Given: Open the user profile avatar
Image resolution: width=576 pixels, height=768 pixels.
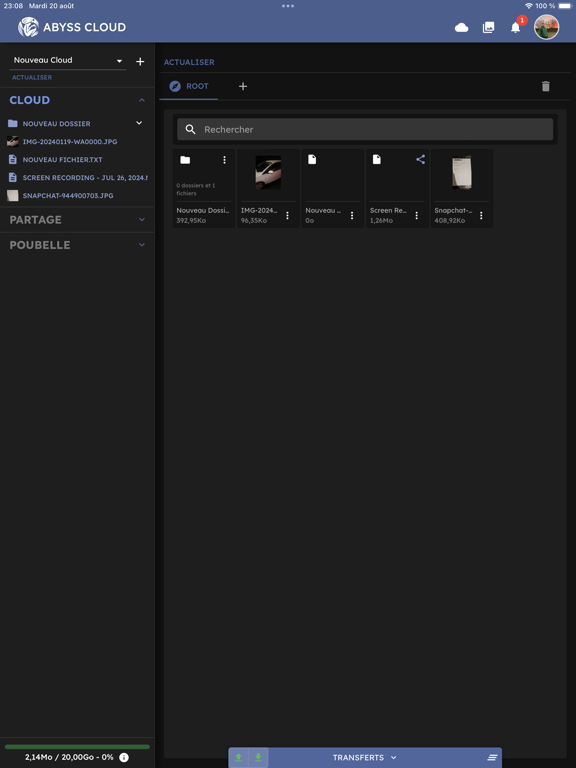Looking at the screenshot, I should coord(546,27).
